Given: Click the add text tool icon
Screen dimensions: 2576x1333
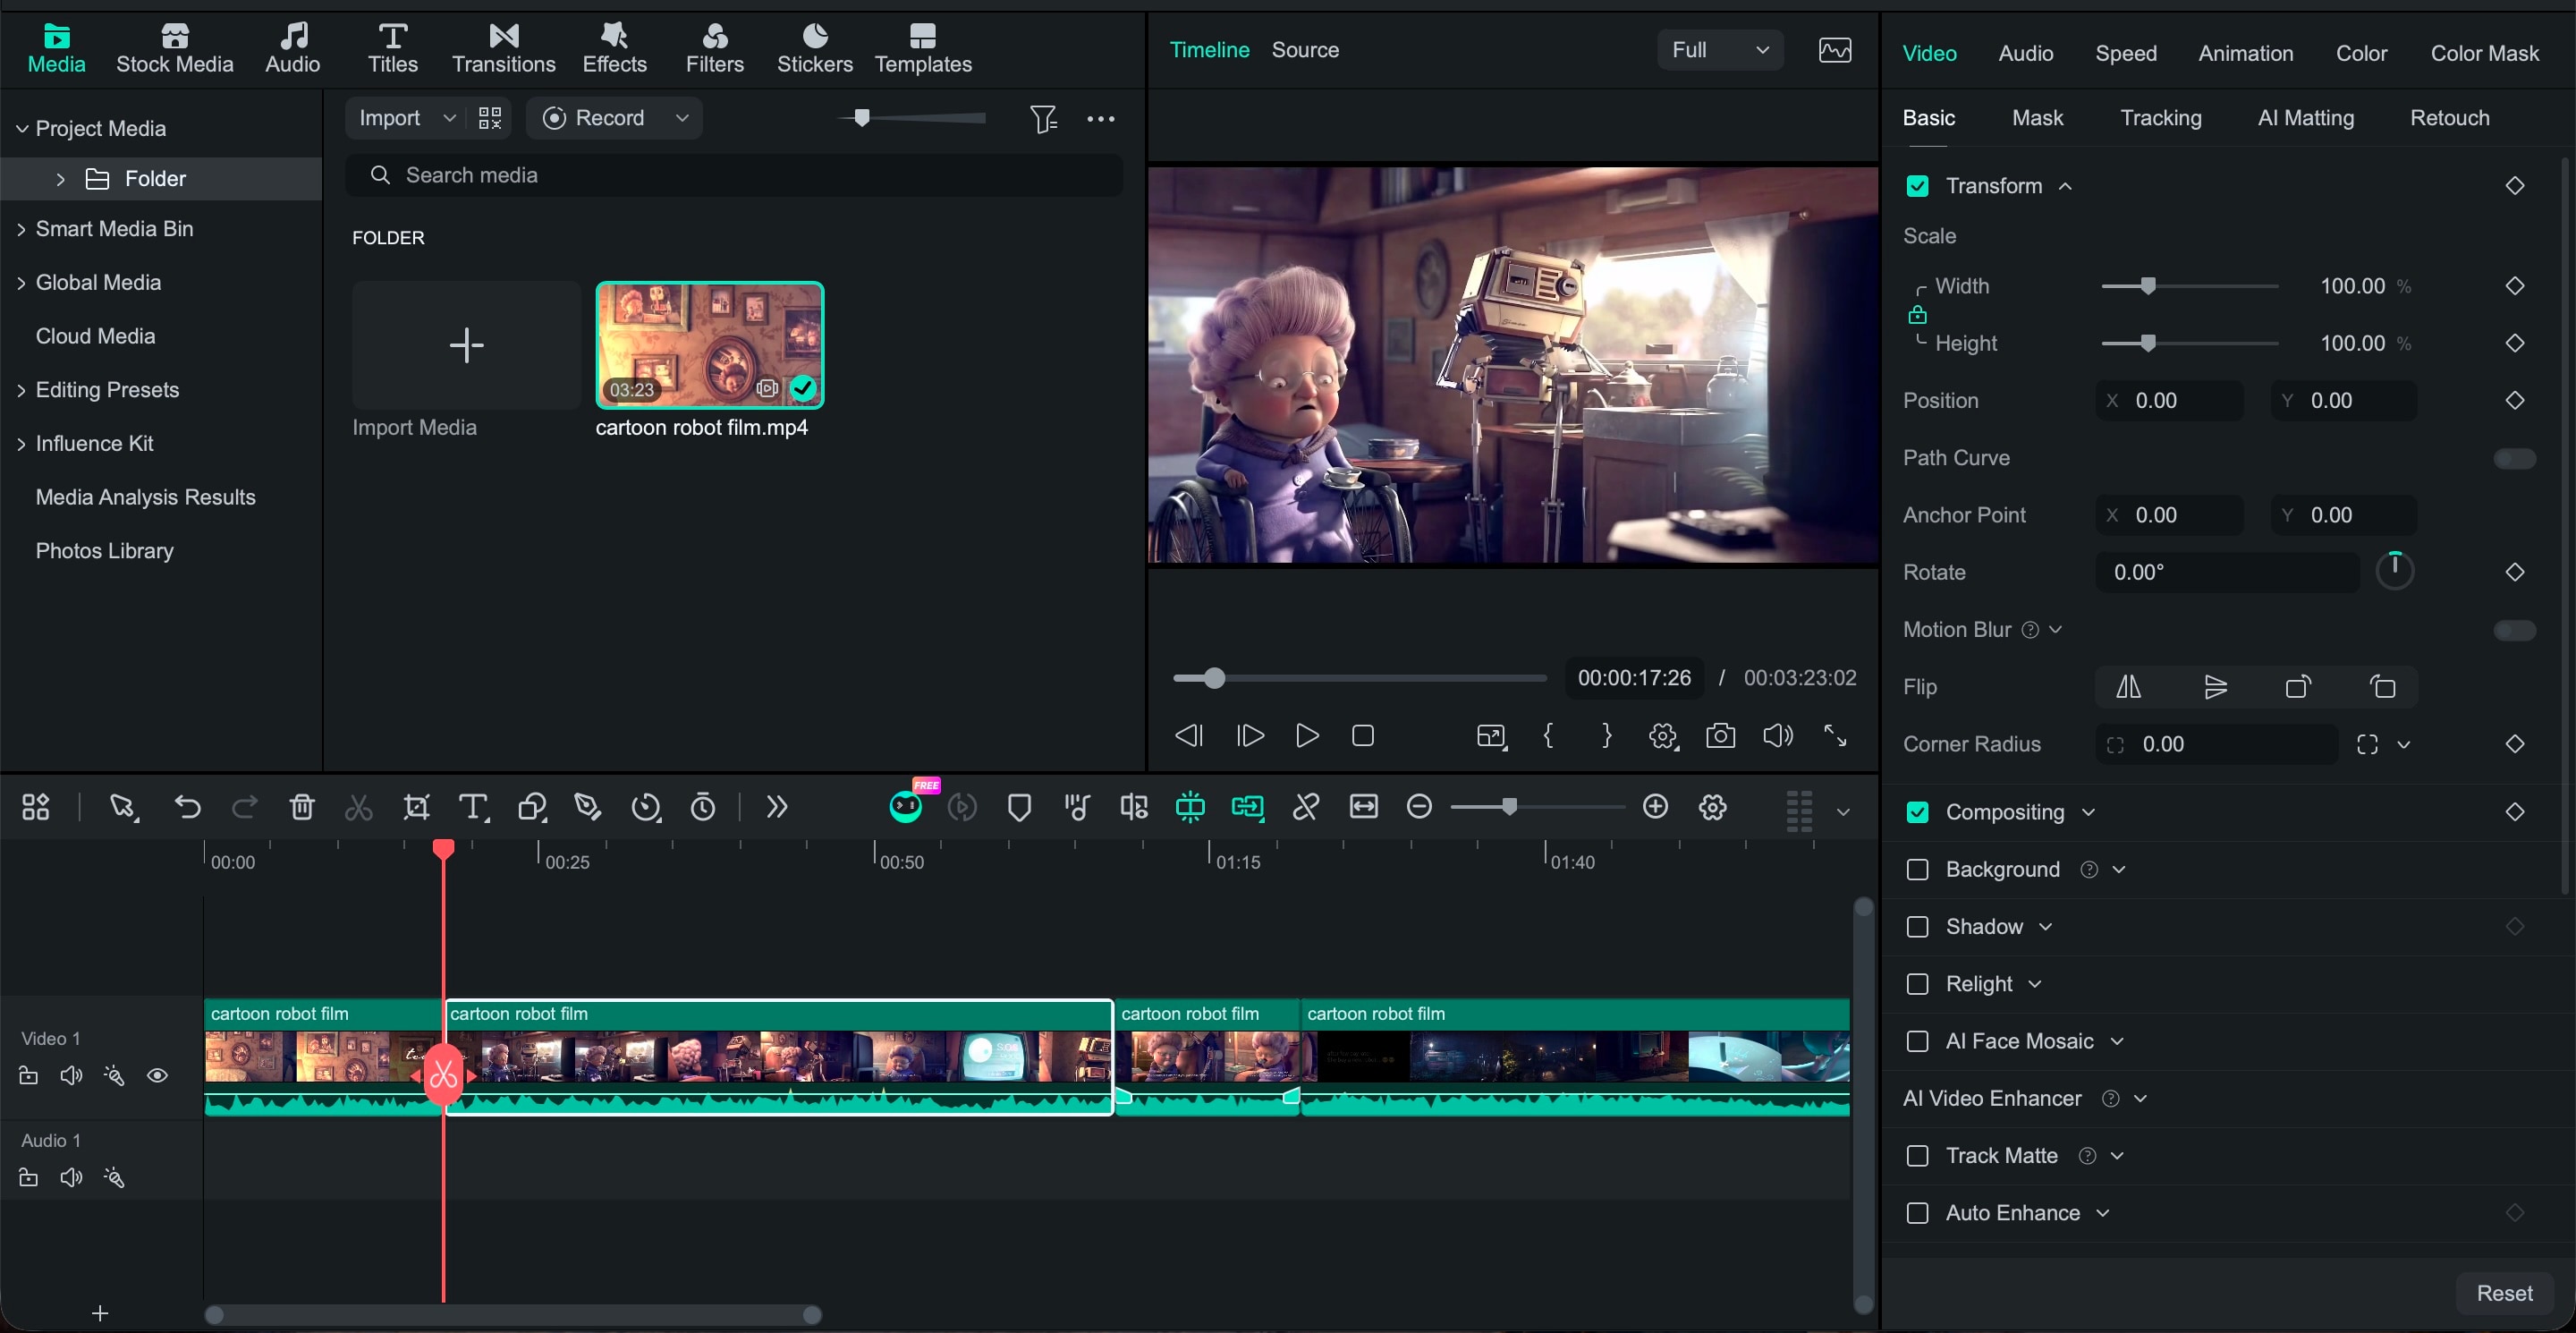Looking at the screenshot, I should click(474, 807).
